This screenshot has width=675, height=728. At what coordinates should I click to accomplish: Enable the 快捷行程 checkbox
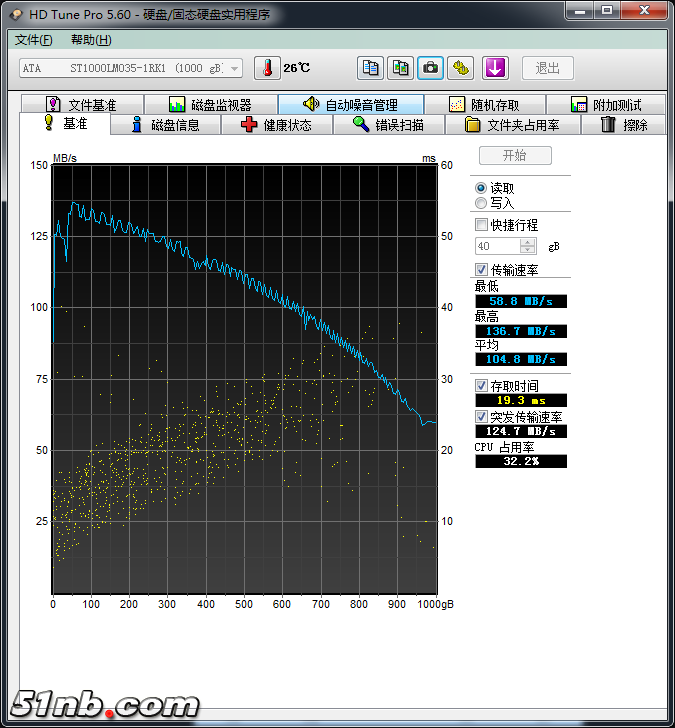click(481, 225)
